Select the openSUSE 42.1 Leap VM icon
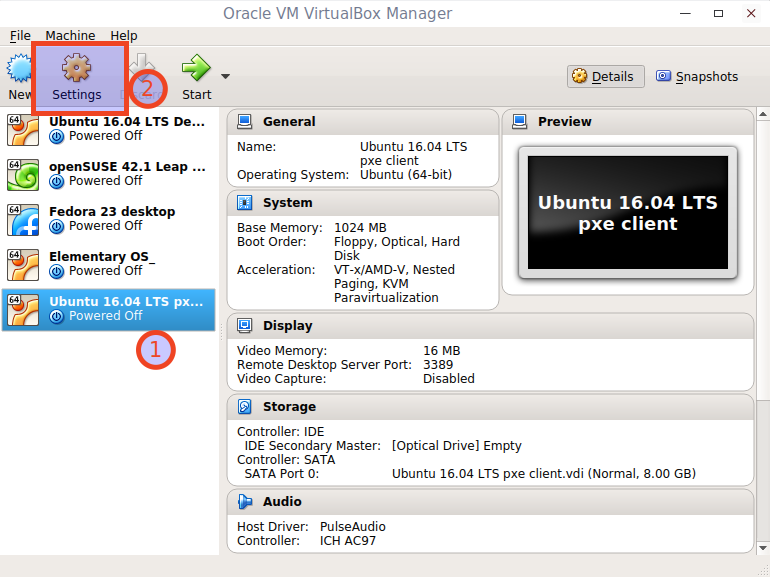Screen dimensions: 770x577 tap(23, 175)
